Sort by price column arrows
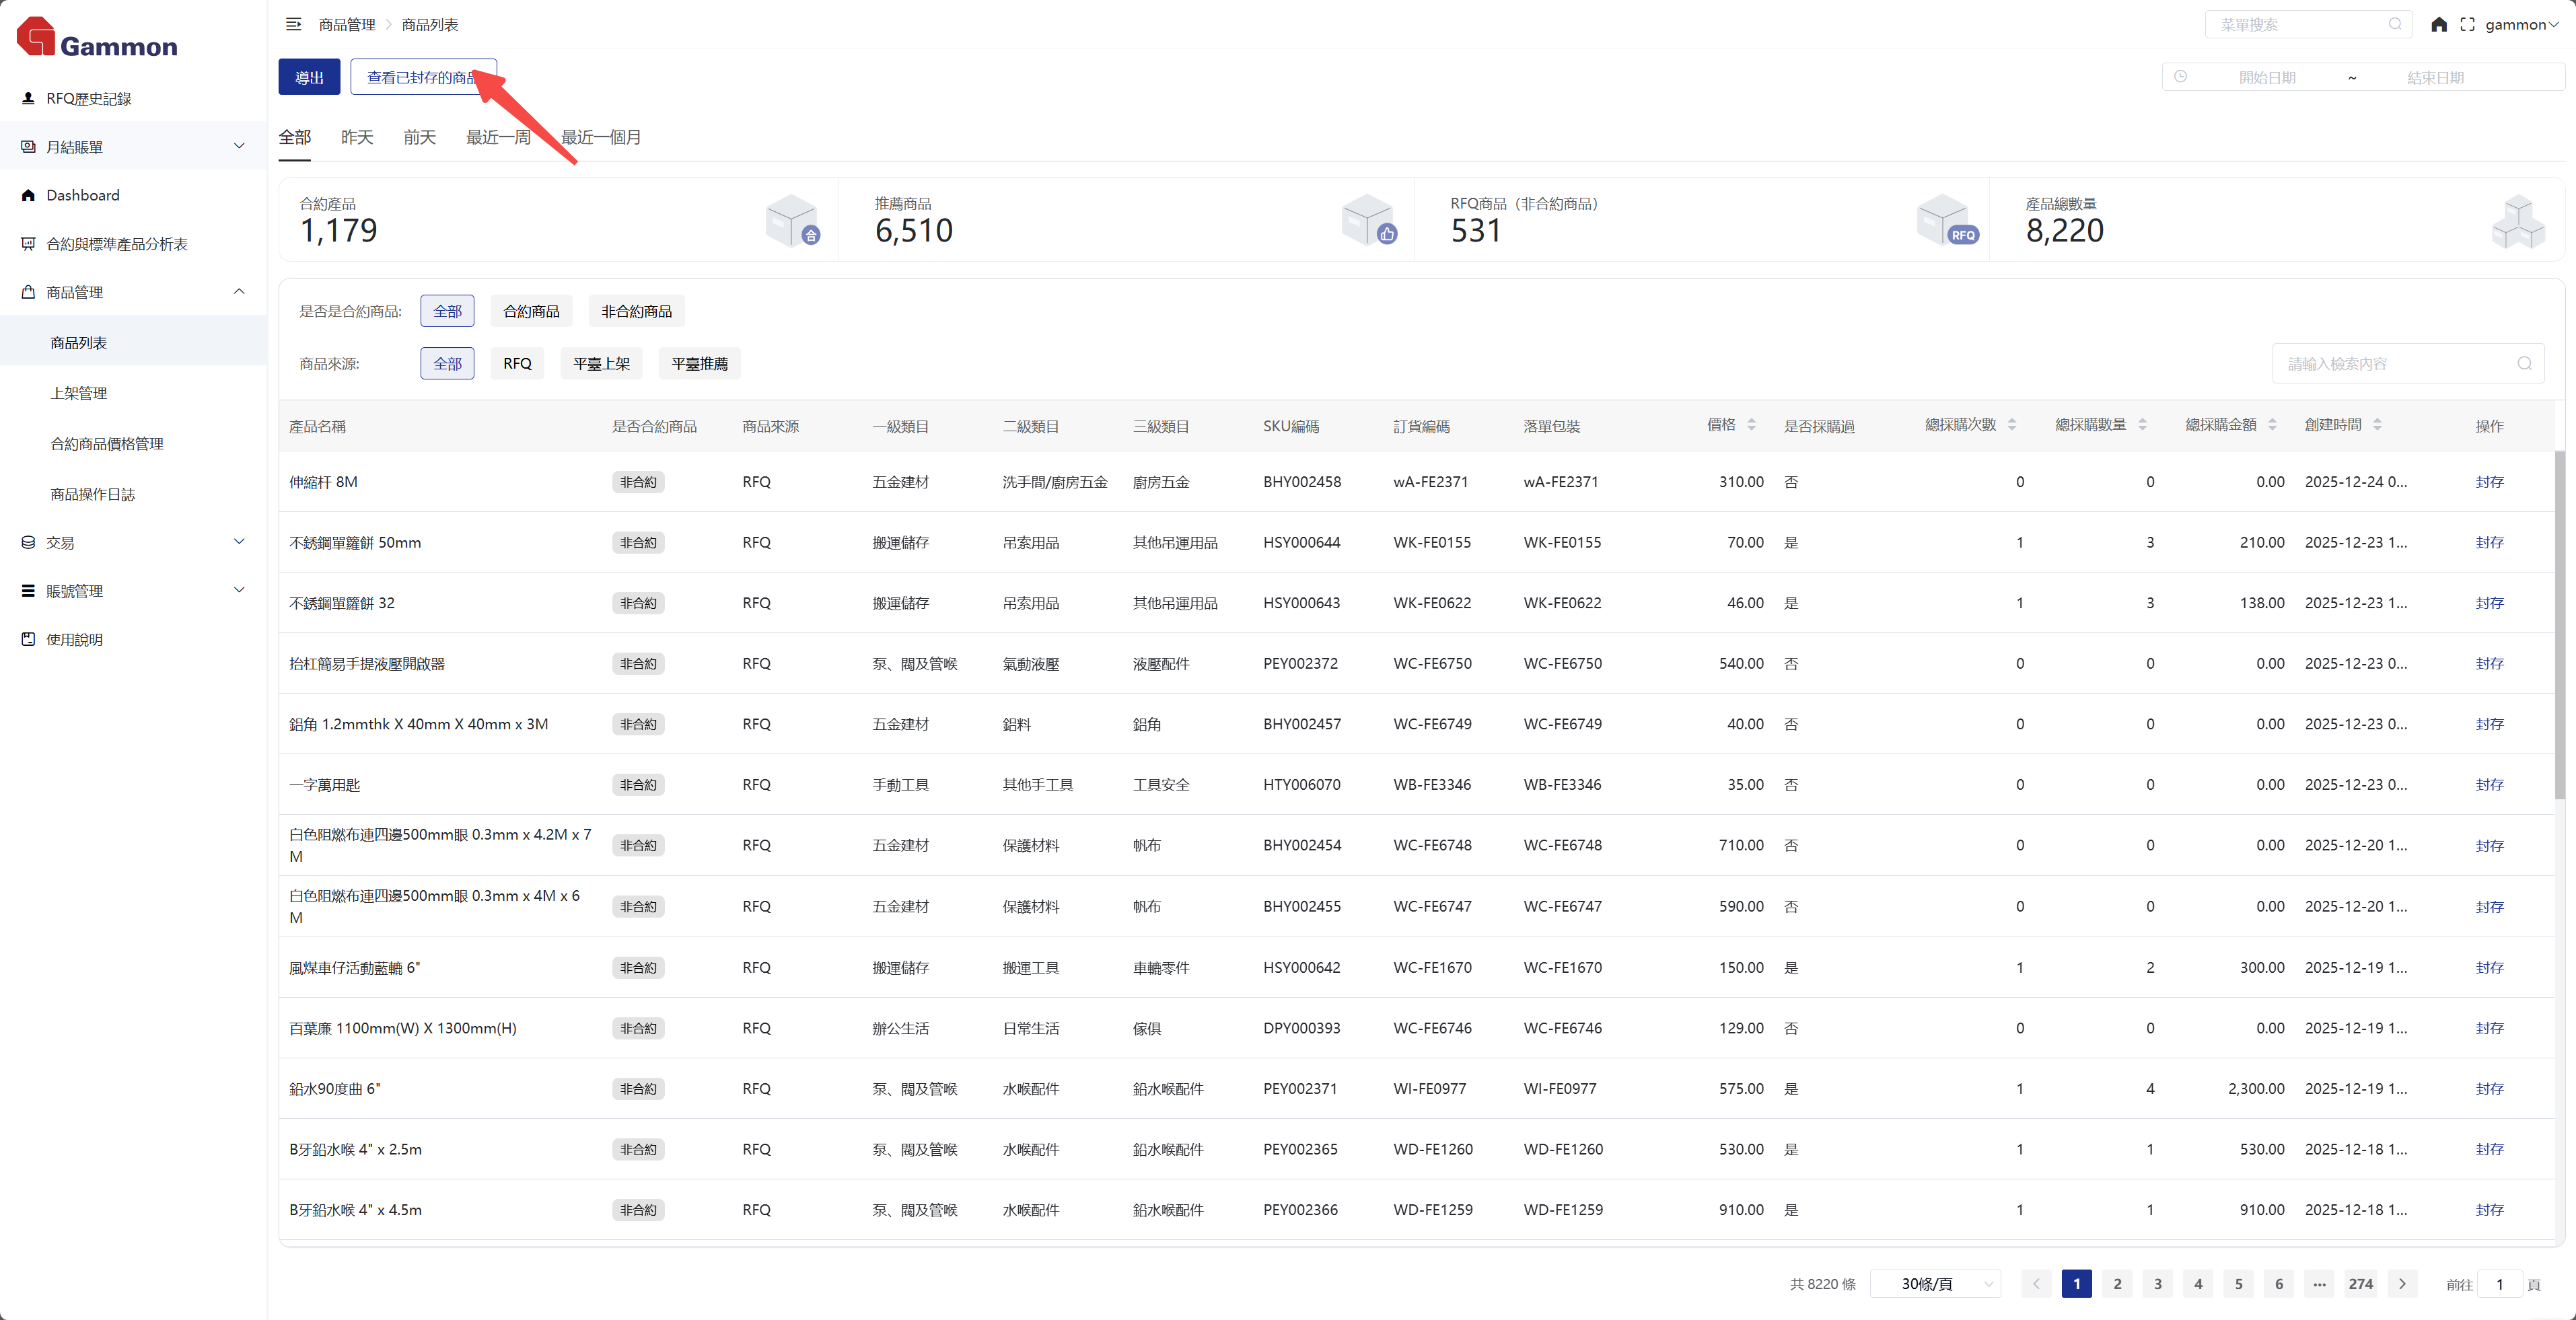Viewport: 2576px width, 1320px height. coord(1751,425)
